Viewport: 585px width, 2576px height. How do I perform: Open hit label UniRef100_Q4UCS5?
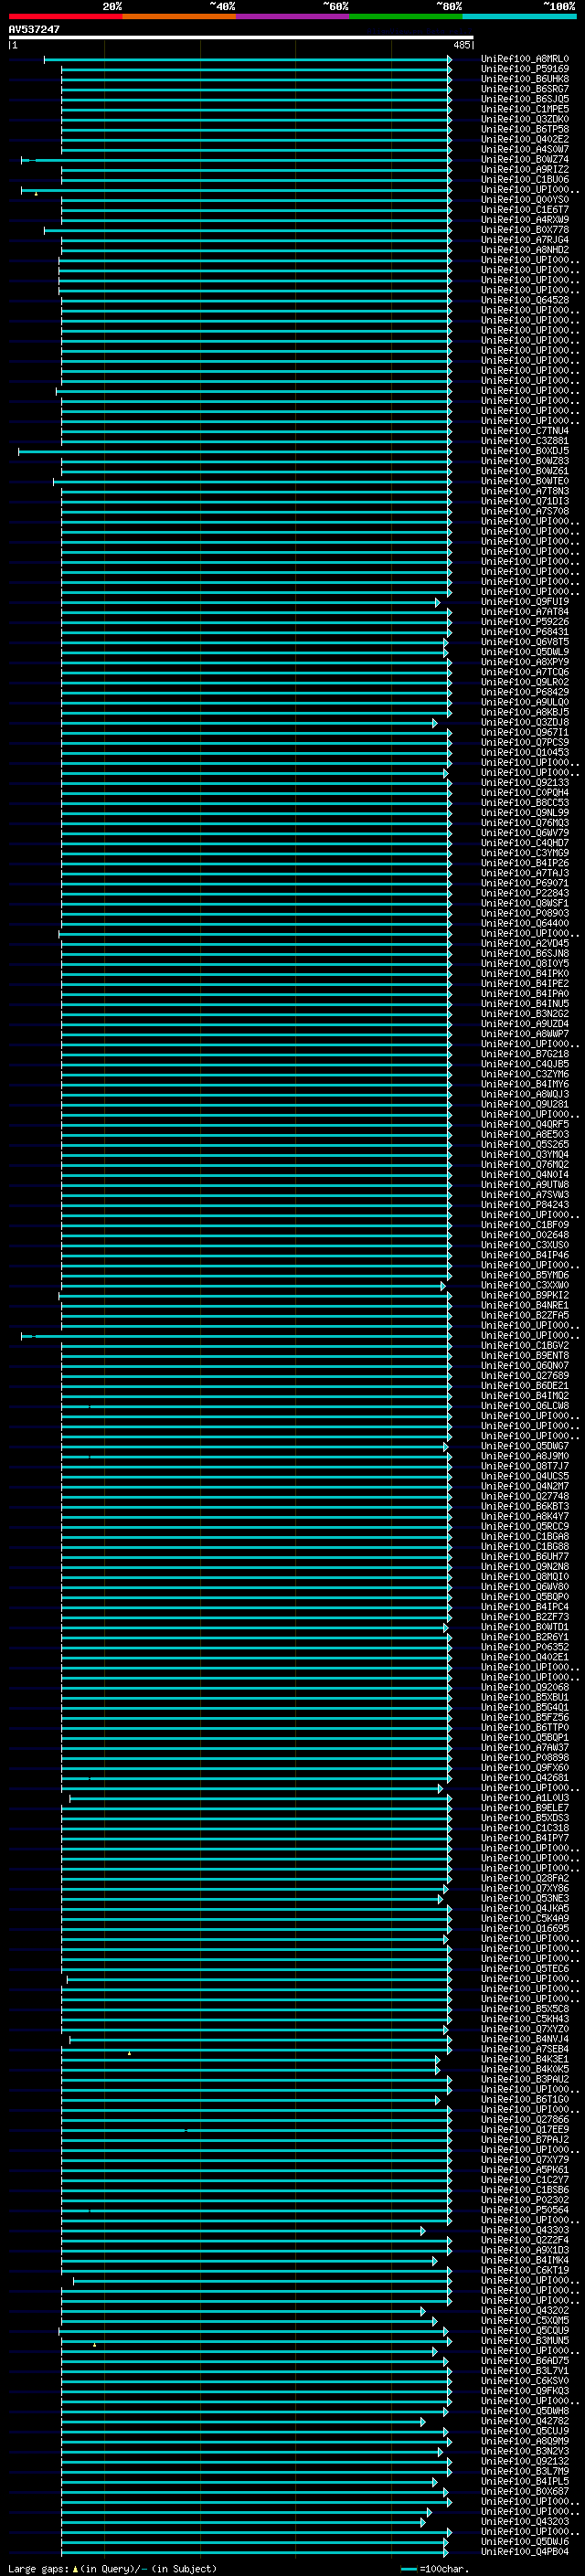(x=525, y=1476)
